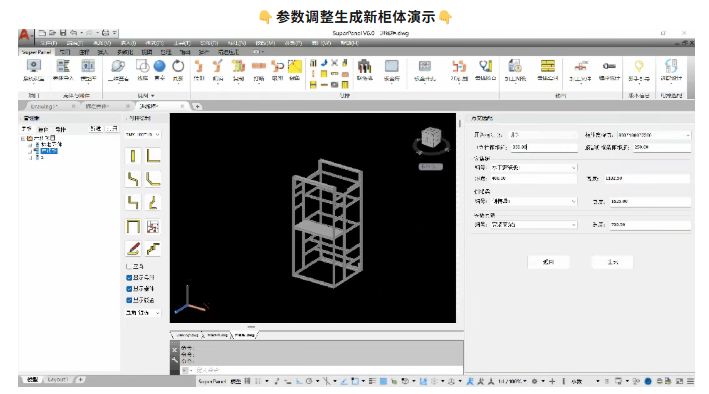Click the circular refresh arrow icon in ribbon
Viewport: 709px width, 394px height.
pos(178,66)
